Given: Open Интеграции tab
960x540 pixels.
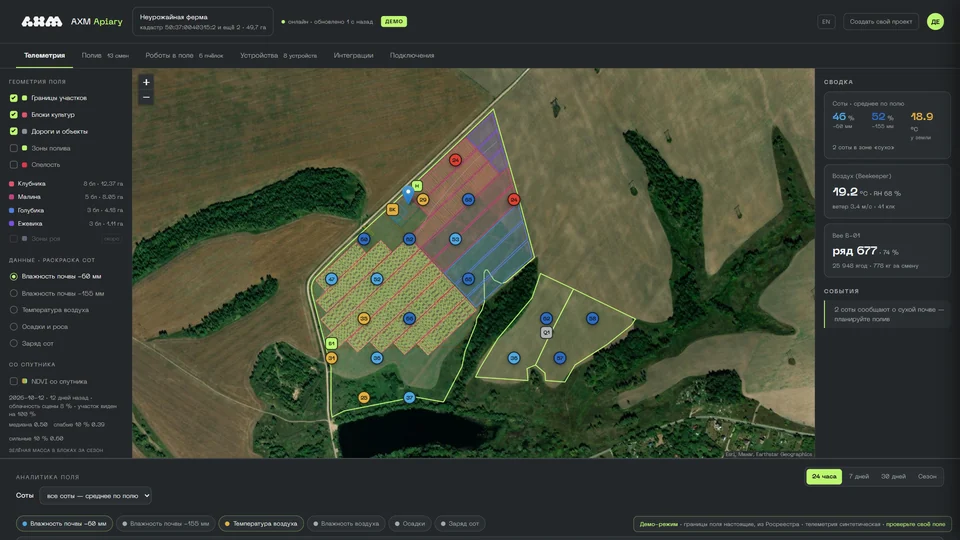Looking at the screenshot, I should click(353, 56).
